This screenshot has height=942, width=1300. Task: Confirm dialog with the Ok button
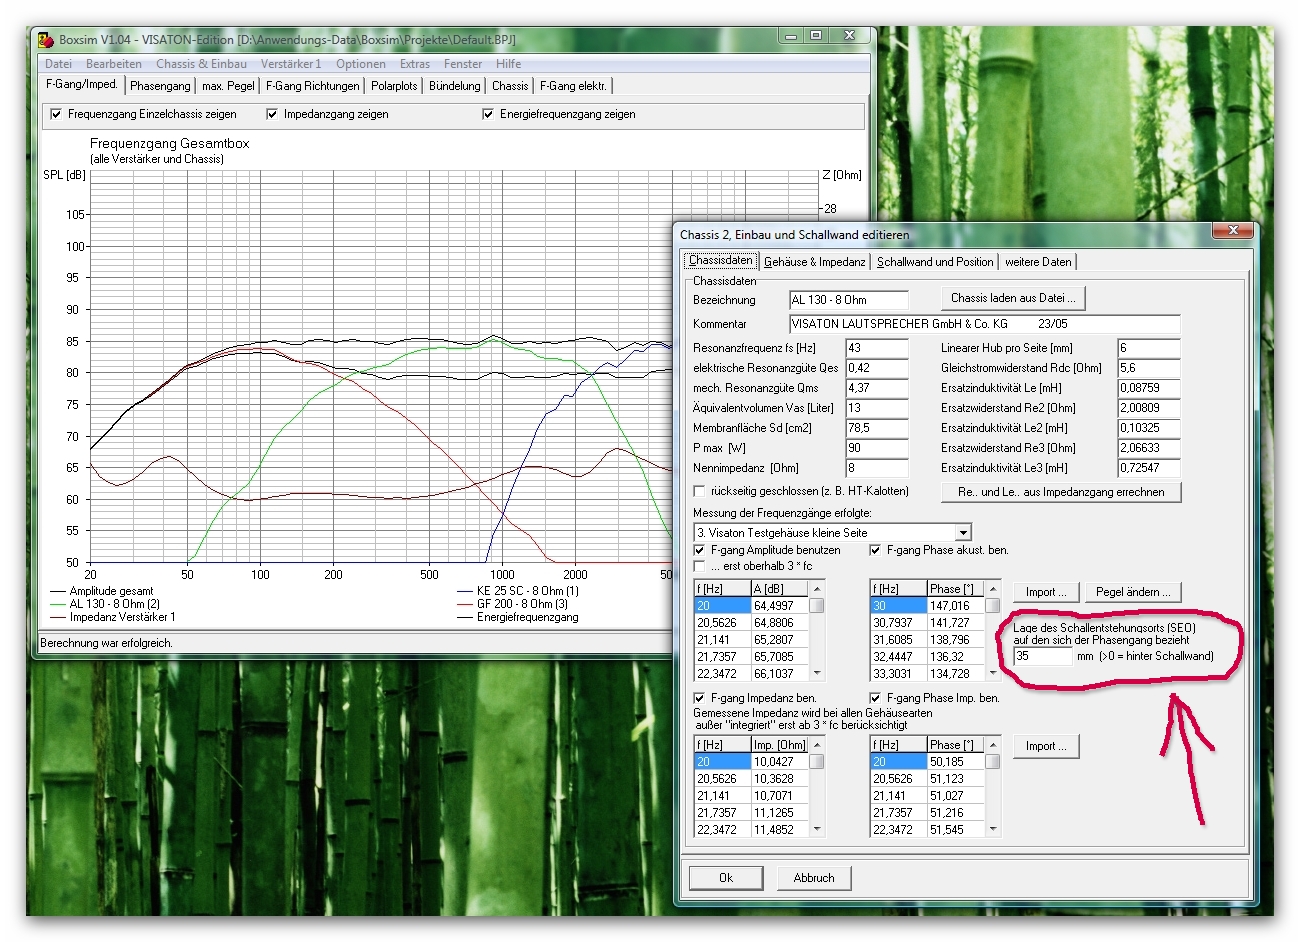[726, 878]
